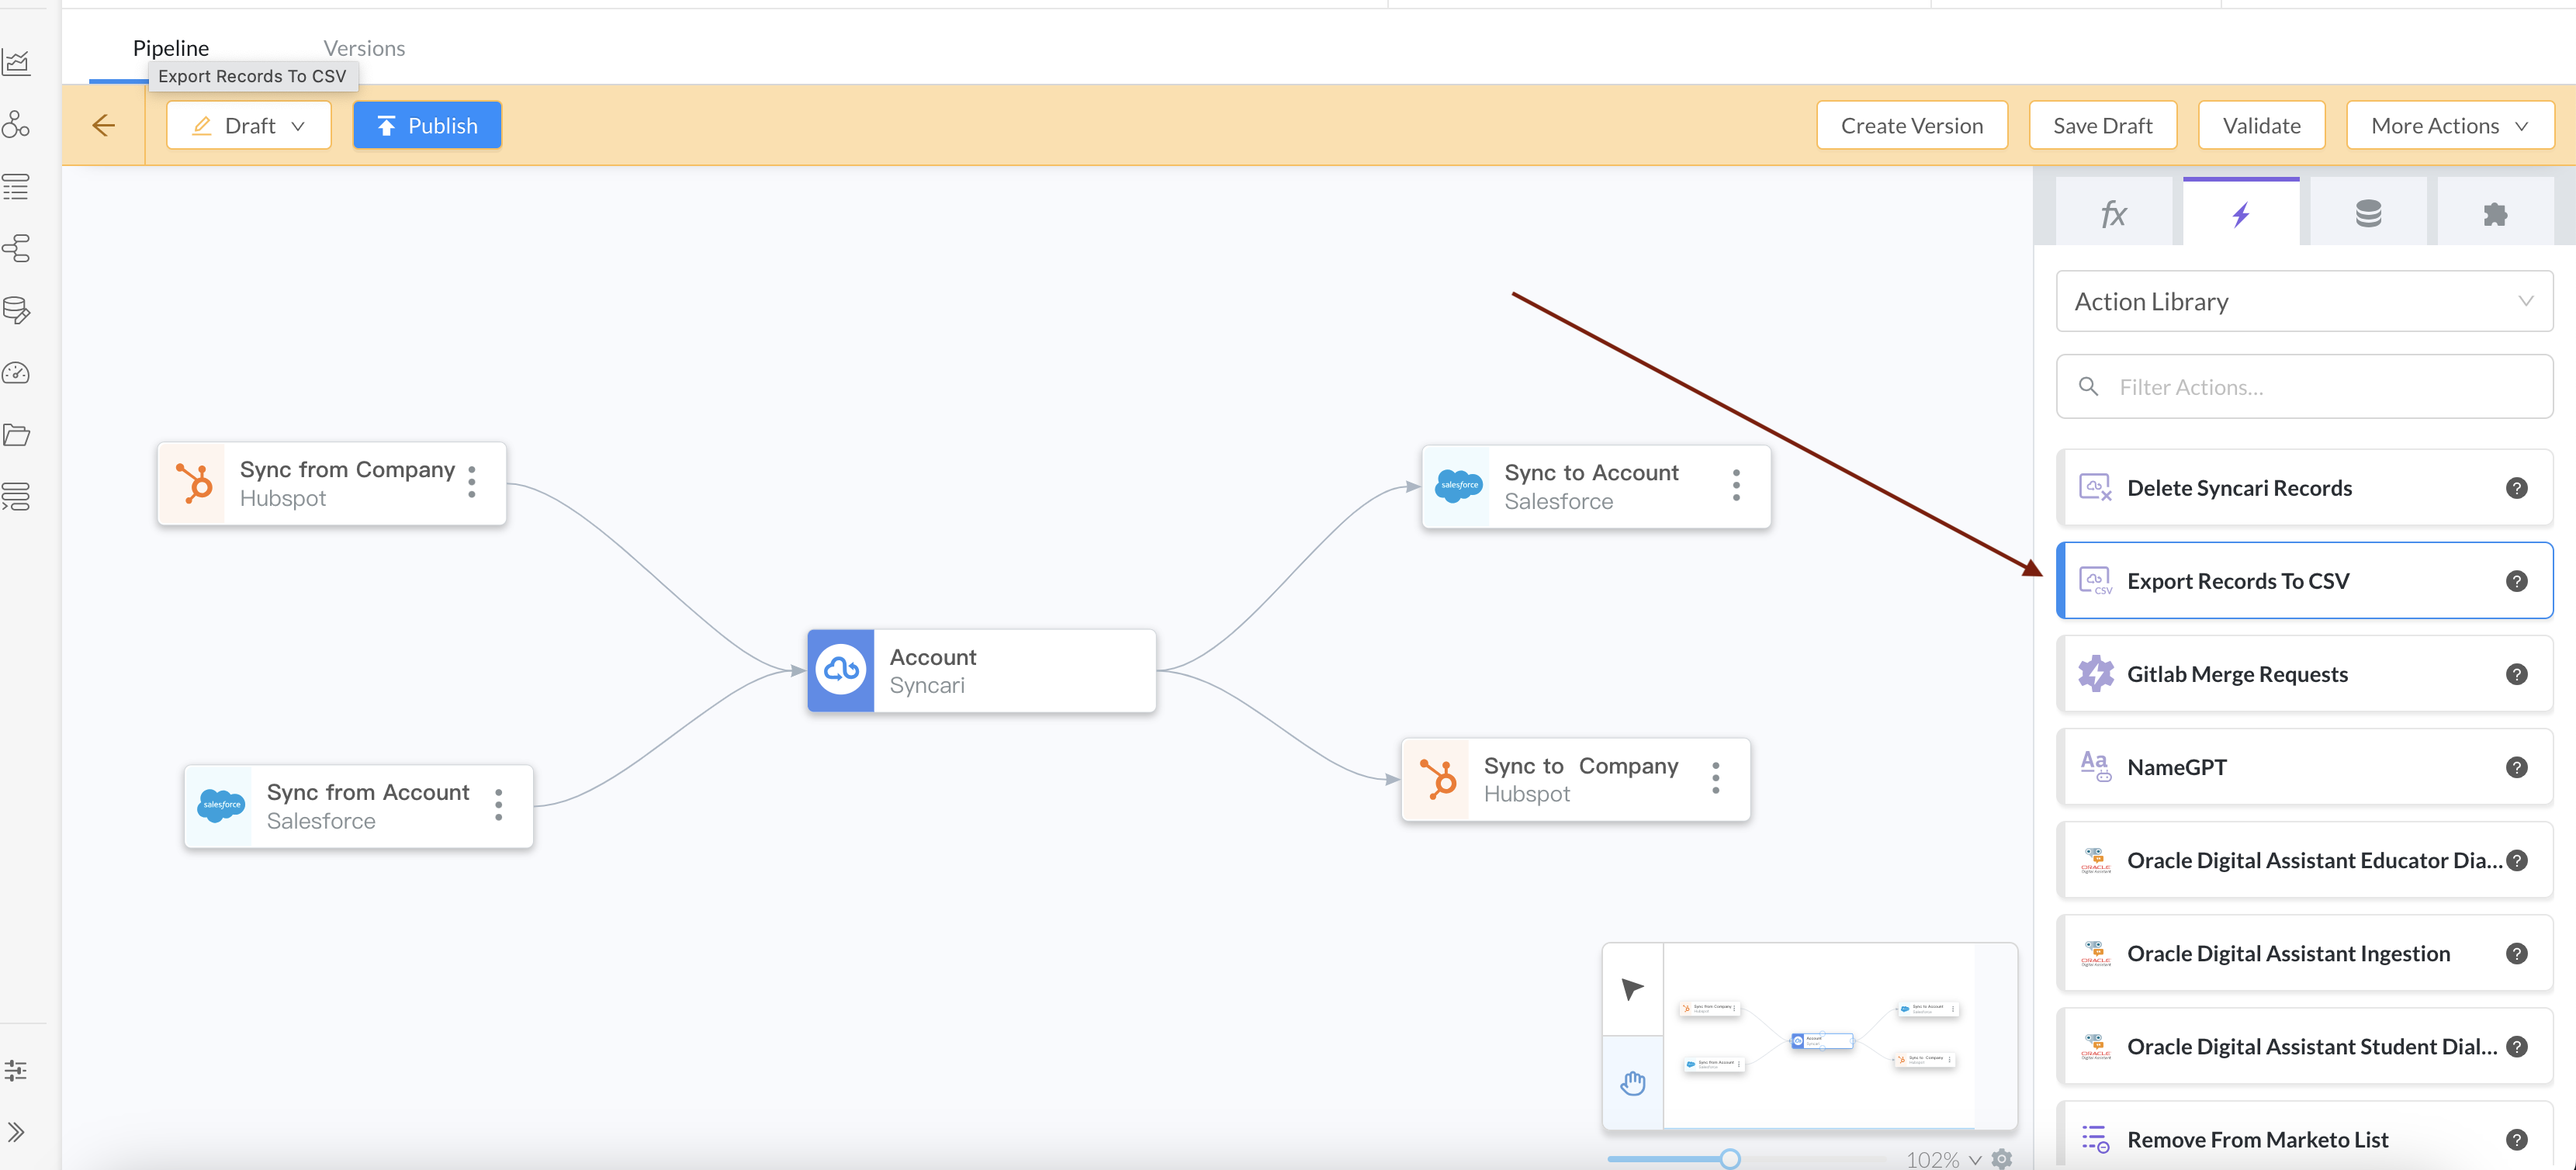Select Export Records To CSV action
The image size is (2576, 1170).
click(2304, 581)
